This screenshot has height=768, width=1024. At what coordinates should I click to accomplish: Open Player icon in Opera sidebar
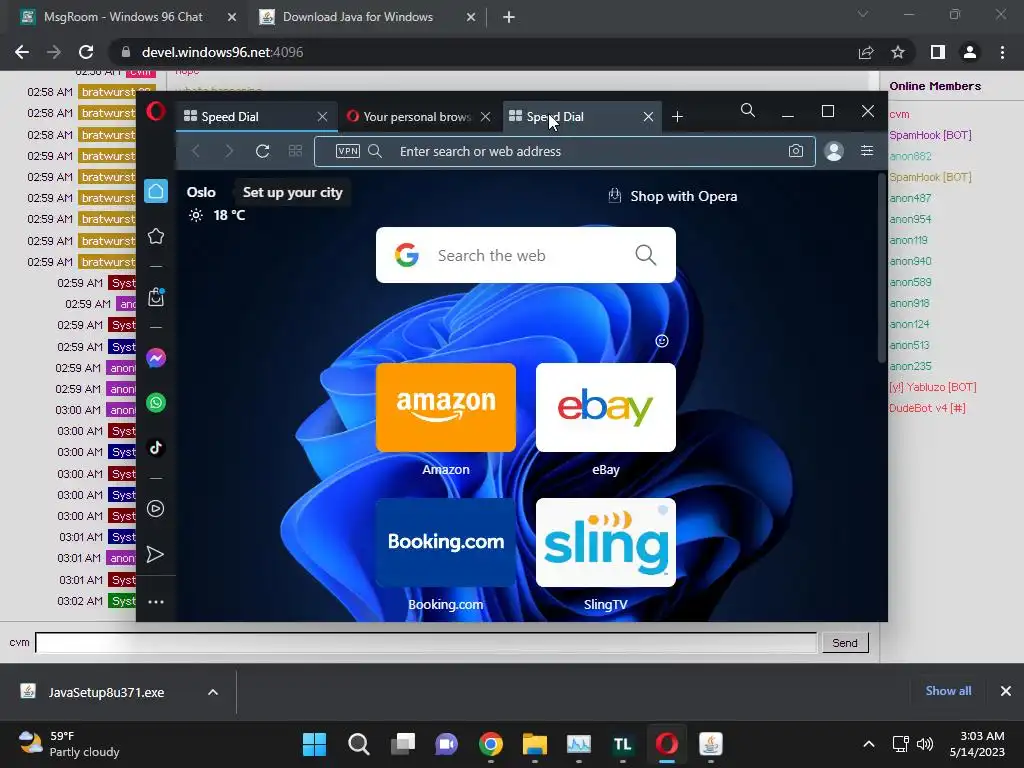click(155, 509)
